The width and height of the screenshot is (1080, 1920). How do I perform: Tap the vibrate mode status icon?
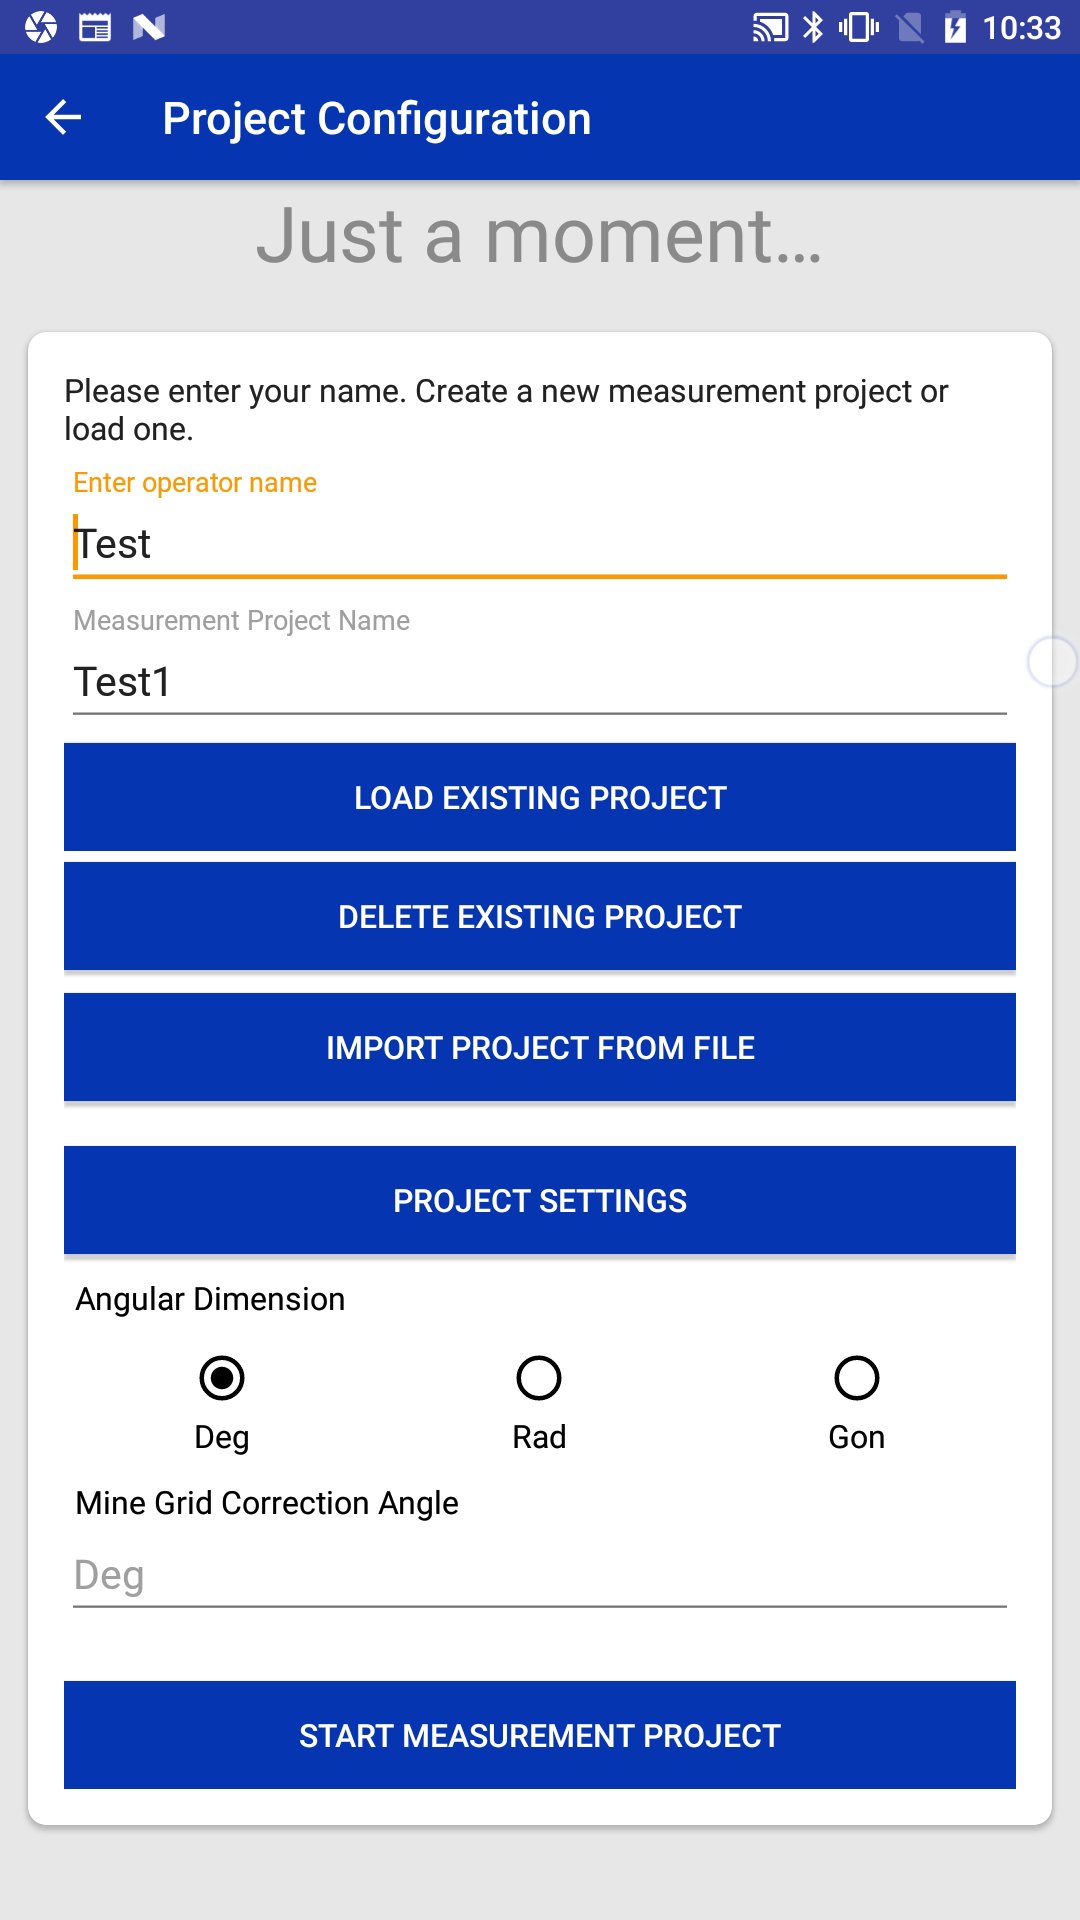click(x=859, y=27)
